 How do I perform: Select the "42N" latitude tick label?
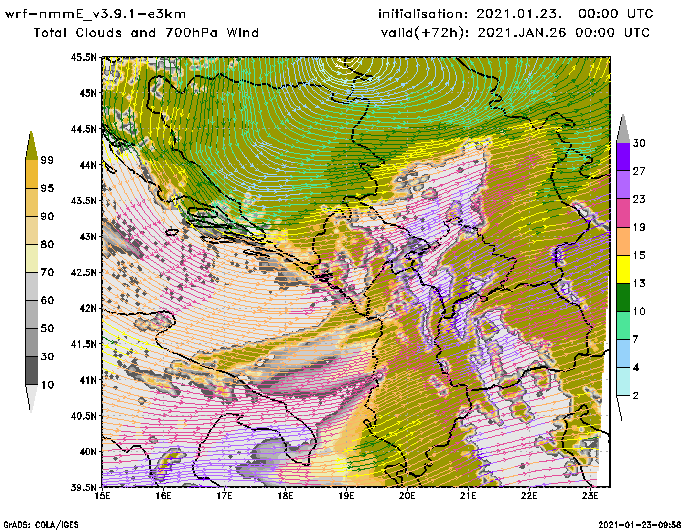pyautogui.click(x=88, y=309)
